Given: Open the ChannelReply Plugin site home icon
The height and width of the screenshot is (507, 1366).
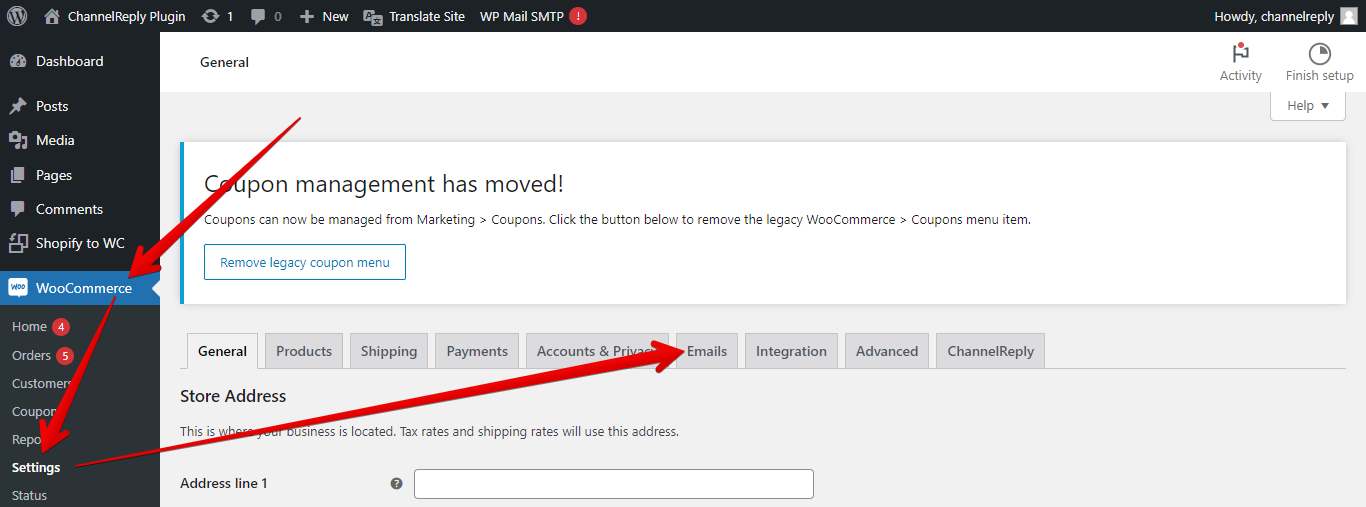Looking at the screenshot, I should [53, 16].
